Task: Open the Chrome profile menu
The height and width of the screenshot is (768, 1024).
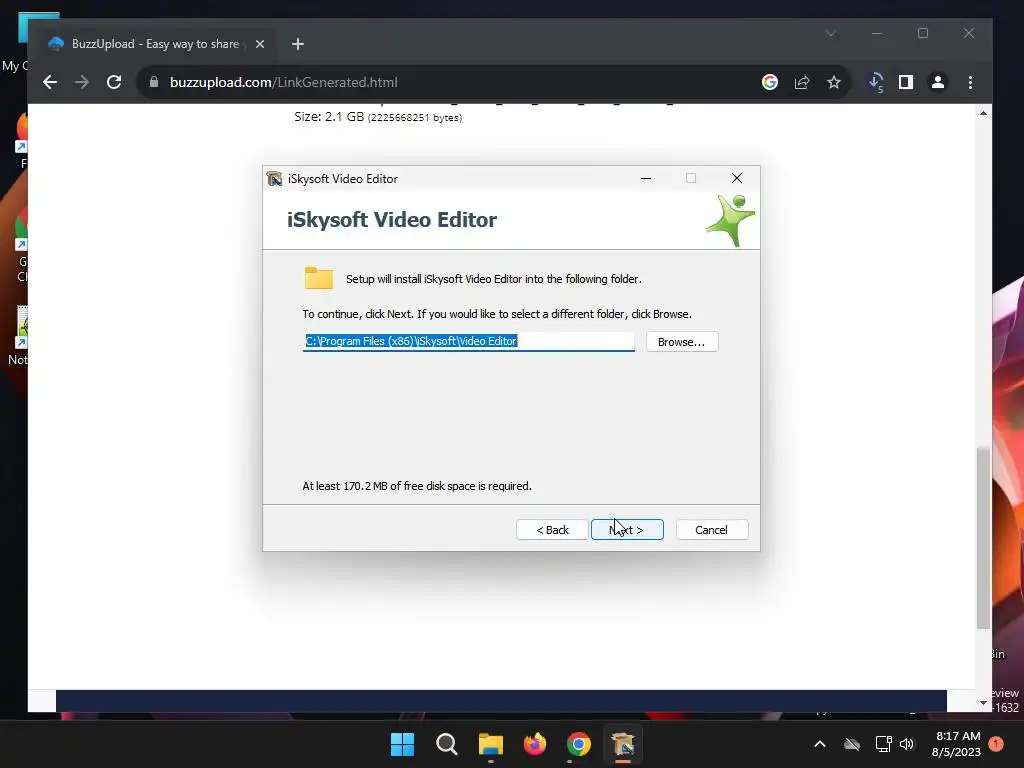Action: pyautogui.click(x=938, y=82)
